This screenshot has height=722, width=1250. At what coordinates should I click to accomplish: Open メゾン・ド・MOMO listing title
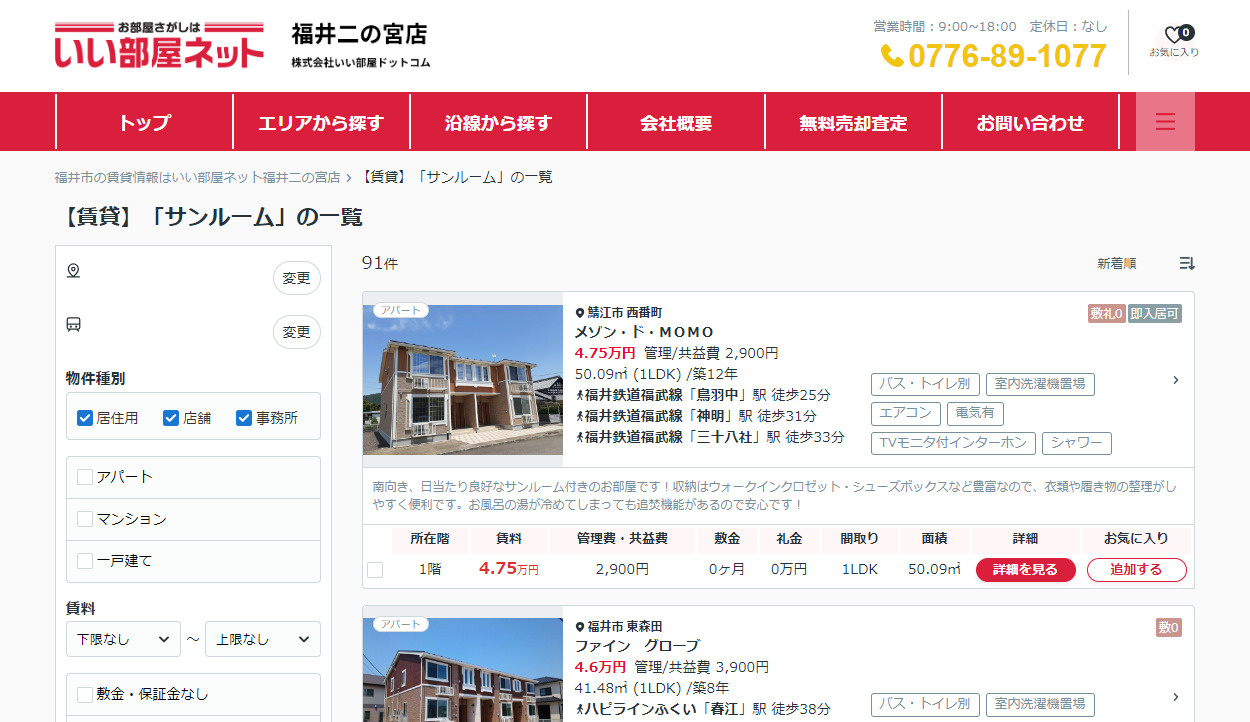click(645, 332)
